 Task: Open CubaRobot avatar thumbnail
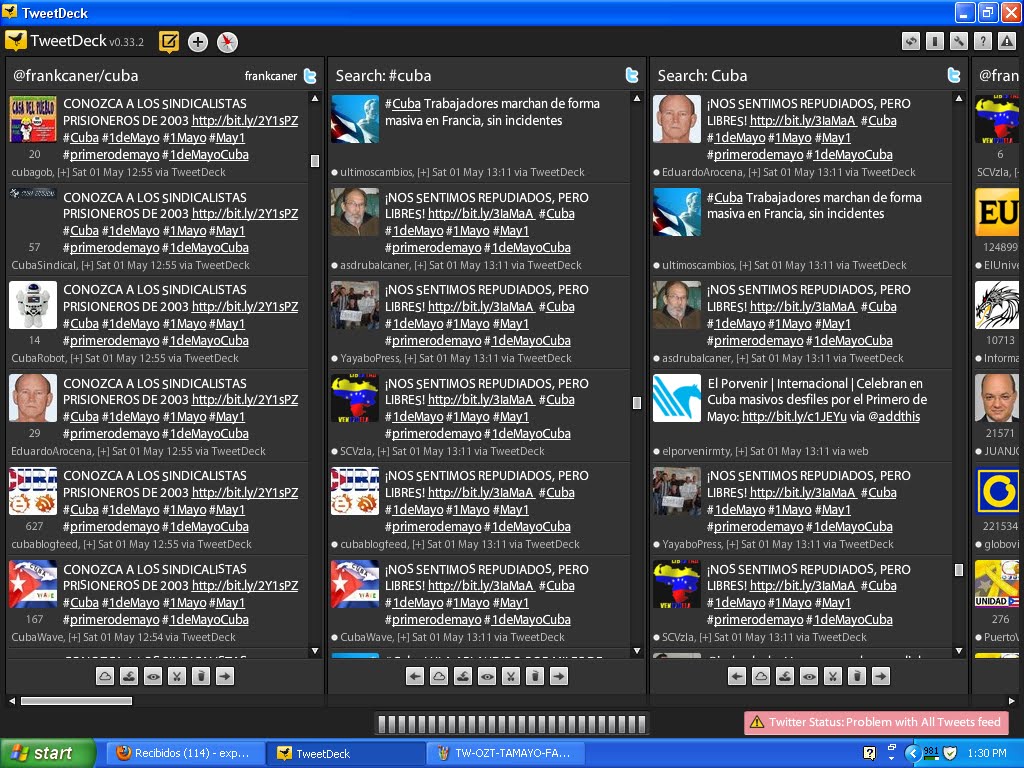(33, 305)
